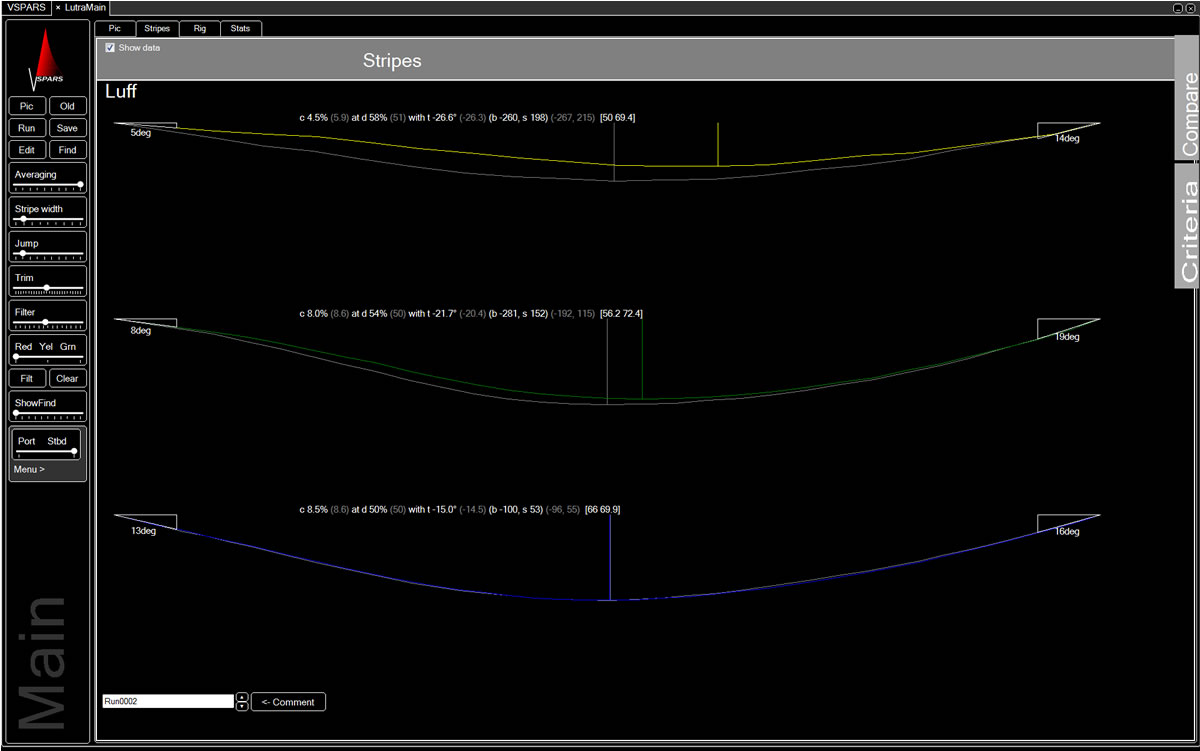Switch to the VSPARS window tab
This screenshot has height=751, width=1200.
tap(26, 7)
